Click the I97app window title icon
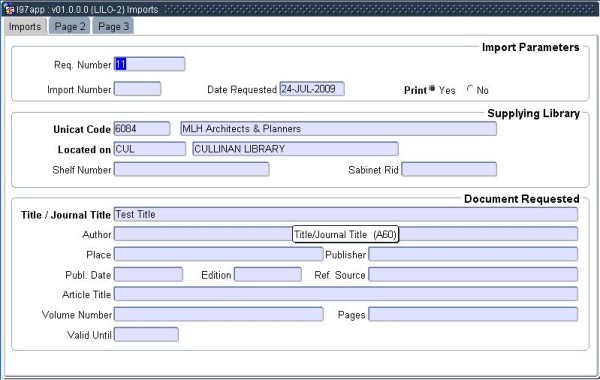Image resolution: width=600 pixels, height=380 pixels. [x=8, y=9]
